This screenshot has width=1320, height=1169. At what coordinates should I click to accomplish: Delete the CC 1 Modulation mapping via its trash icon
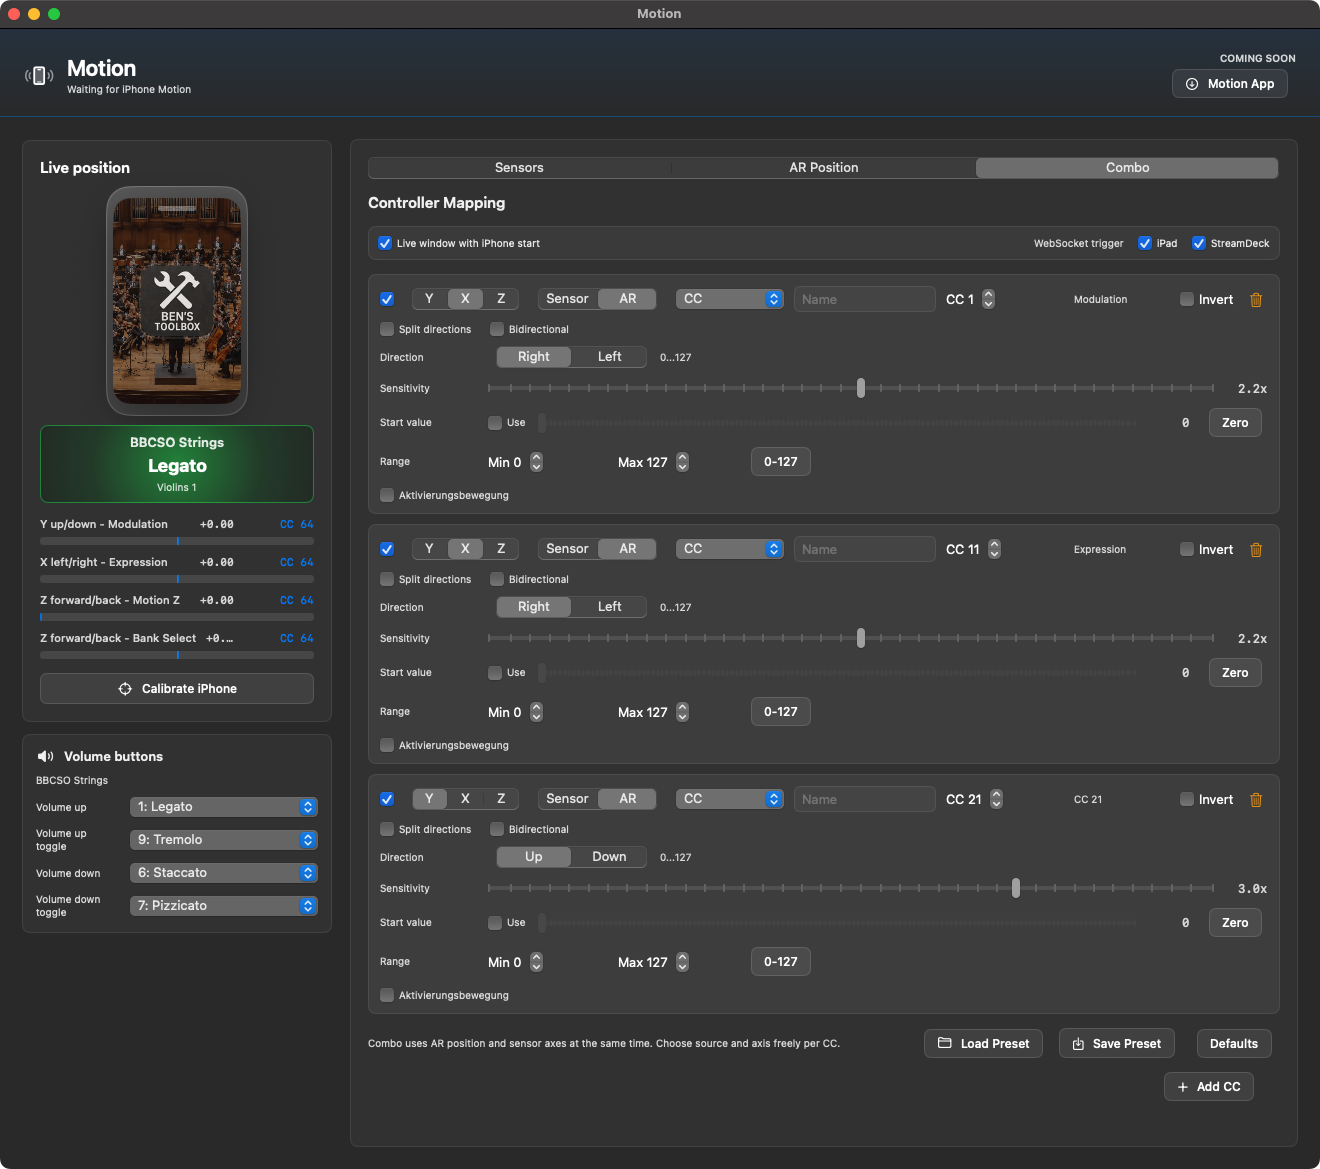point(1256,300)
